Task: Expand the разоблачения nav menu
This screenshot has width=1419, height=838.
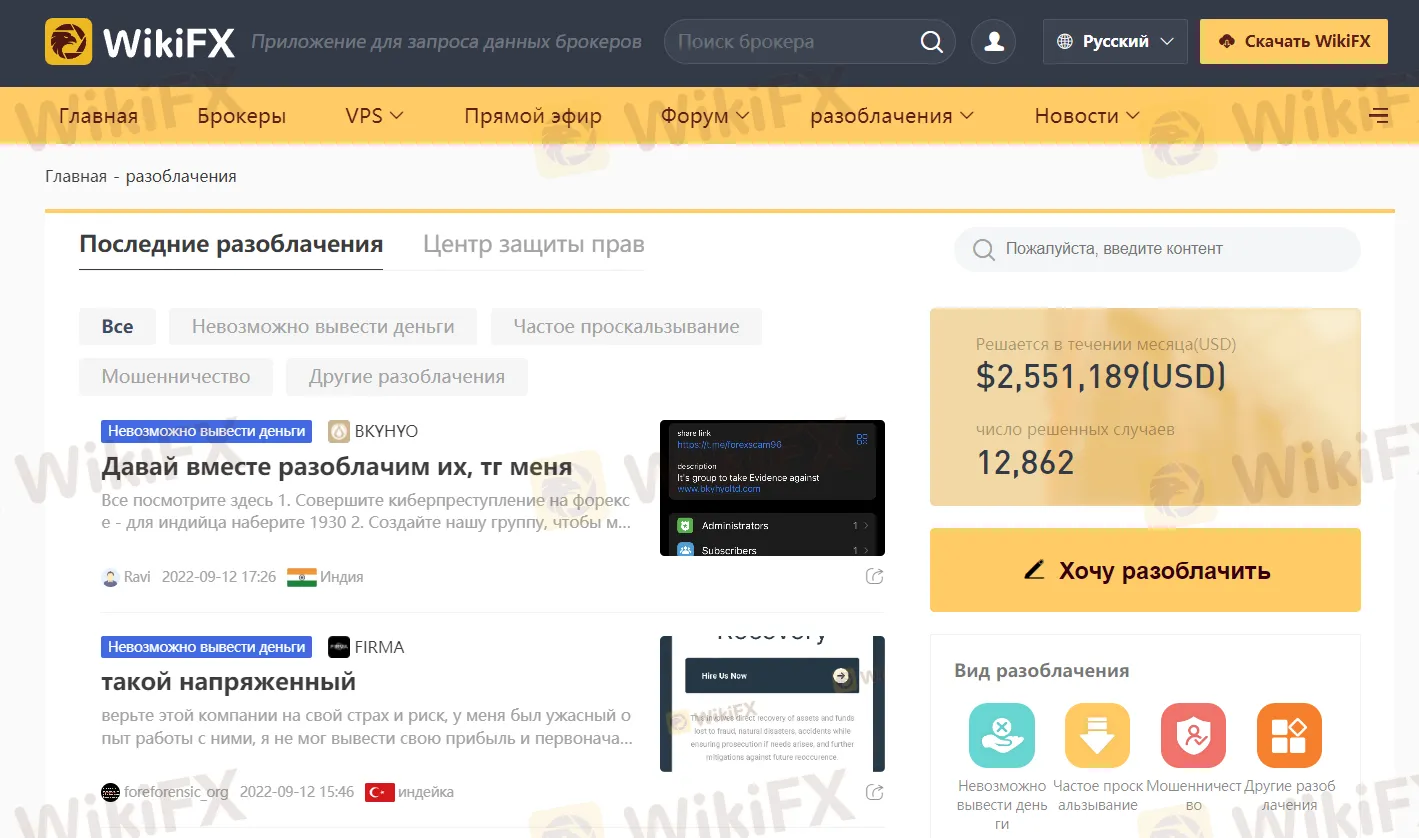Action: 892,116
